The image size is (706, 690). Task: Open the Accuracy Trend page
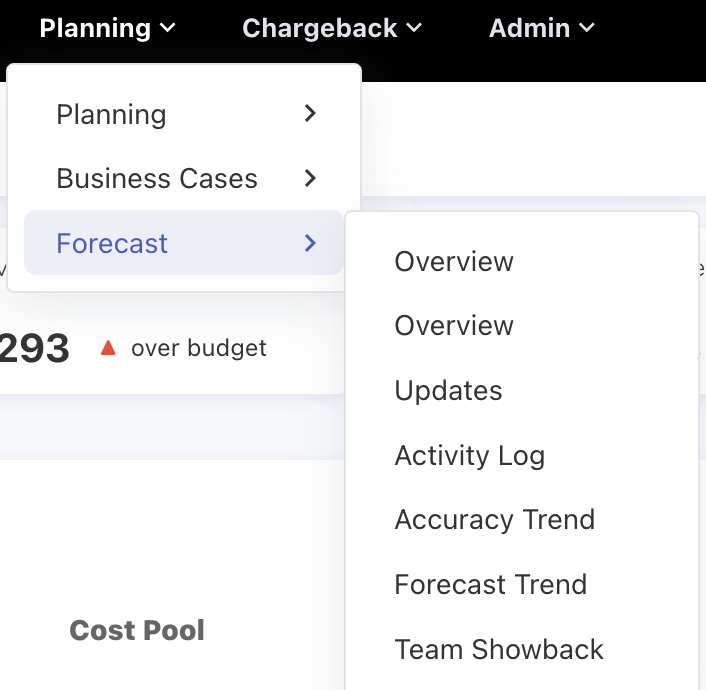pos(494,520)
